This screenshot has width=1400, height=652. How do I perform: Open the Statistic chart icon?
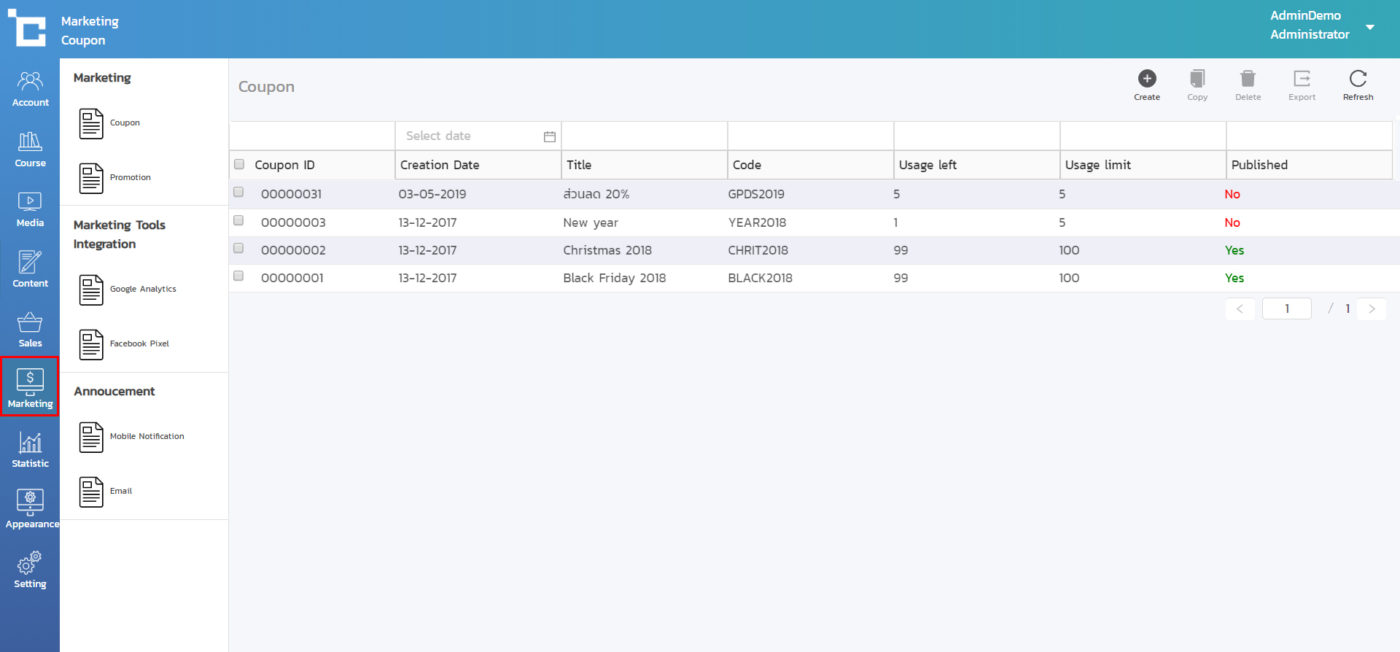[x=30, y=449]
